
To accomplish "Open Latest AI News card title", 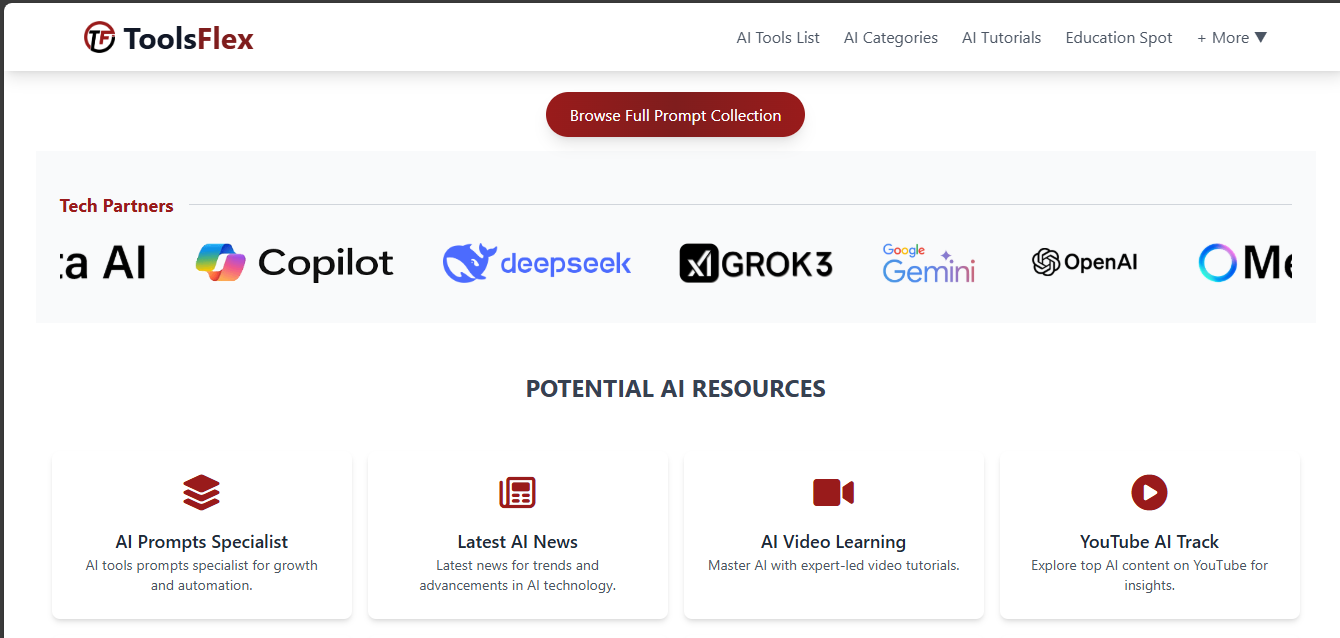I will (518, 542).
